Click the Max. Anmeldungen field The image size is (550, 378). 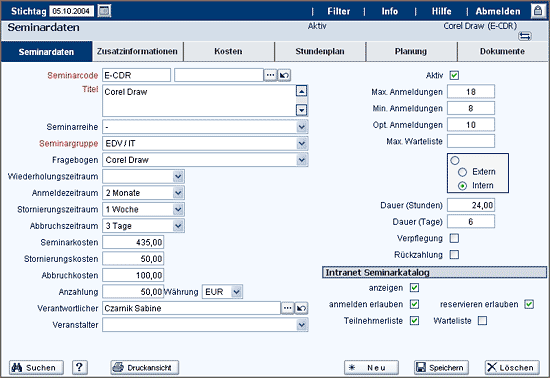click(x=471, y=92)
